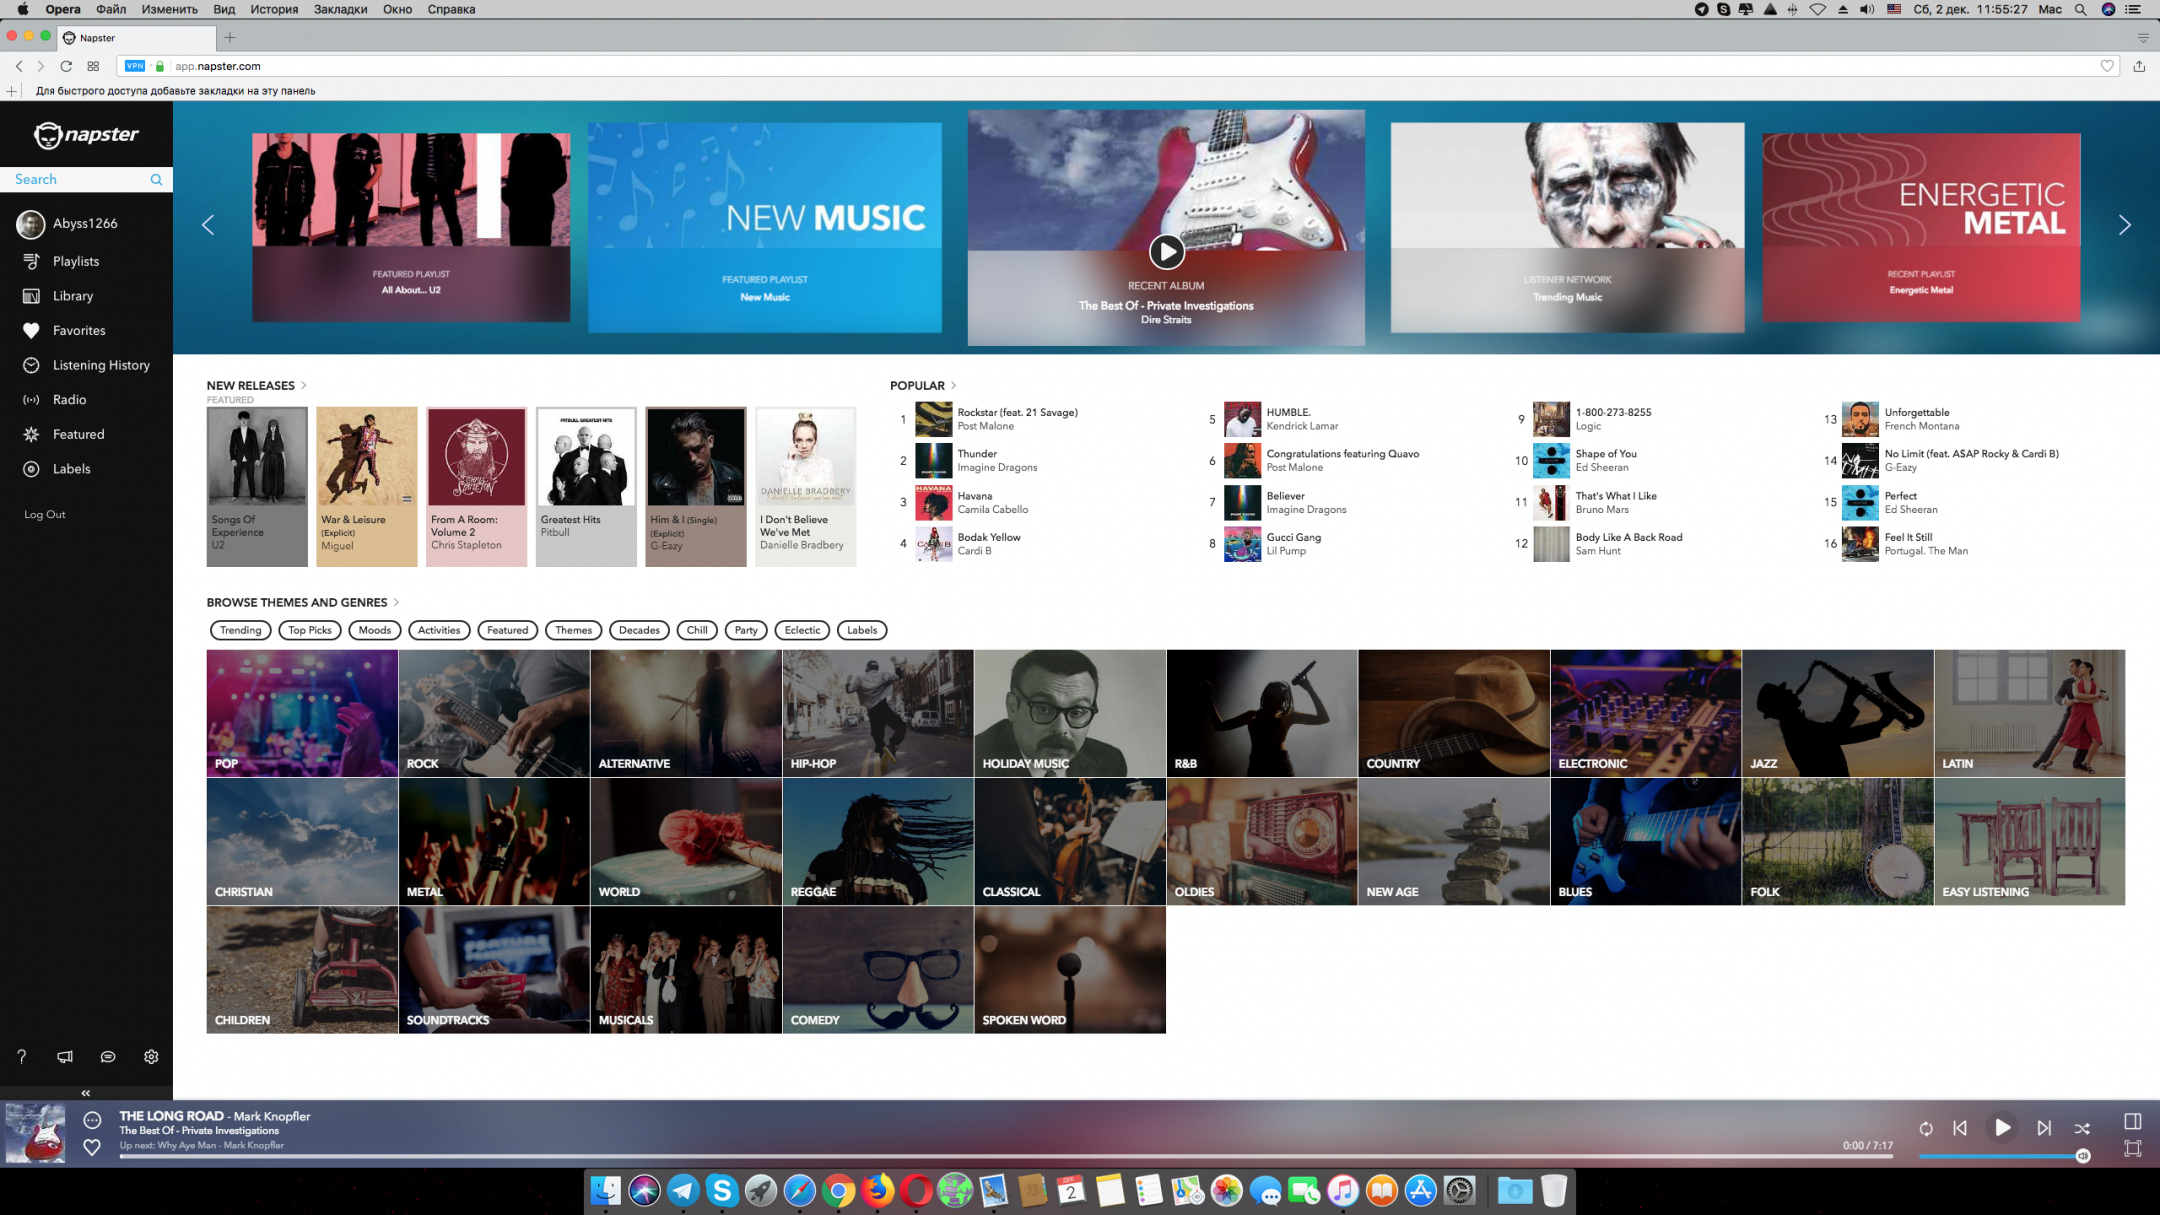Click the Log Out link

pyautogui.click(x=45, y=514)
